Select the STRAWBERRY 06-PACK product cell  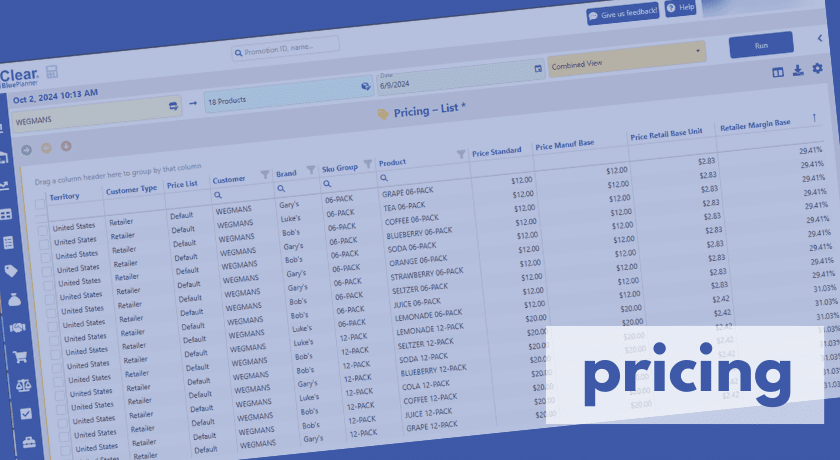(426, 274)
